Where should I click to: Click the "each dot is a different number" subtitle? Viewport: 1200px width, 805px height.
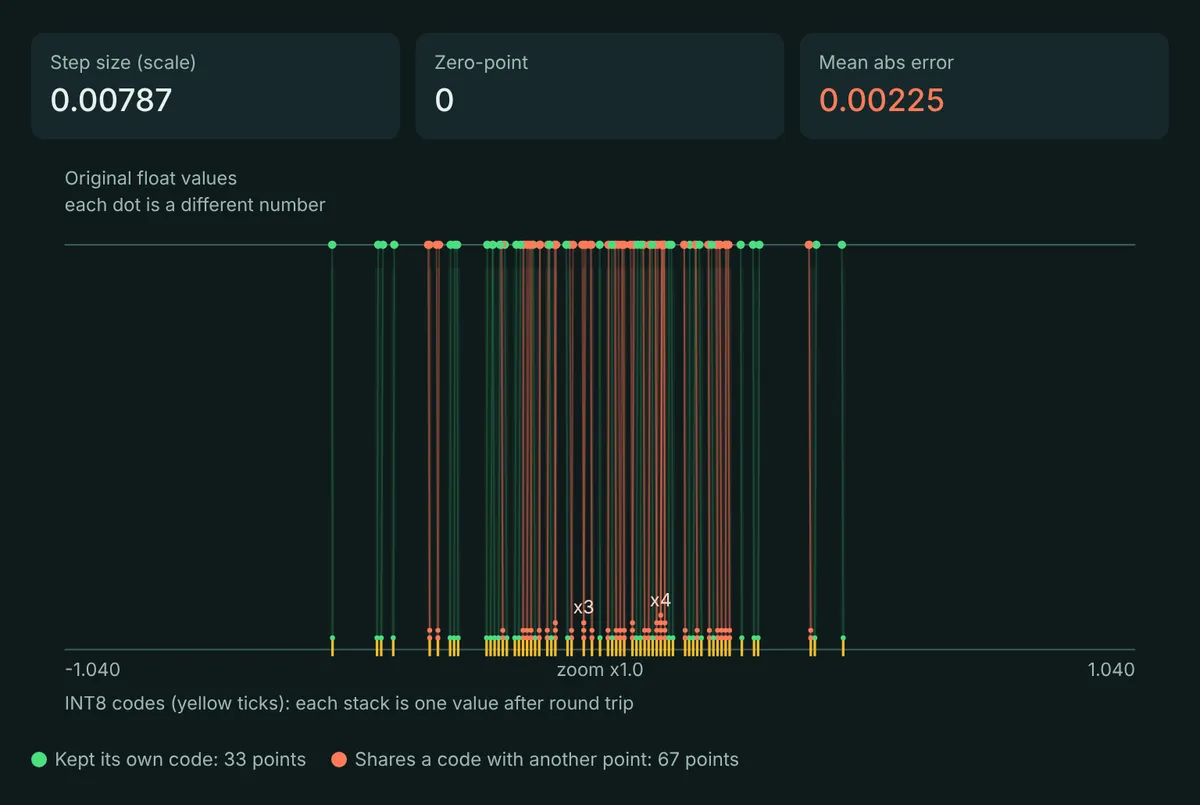click(195, 205)
